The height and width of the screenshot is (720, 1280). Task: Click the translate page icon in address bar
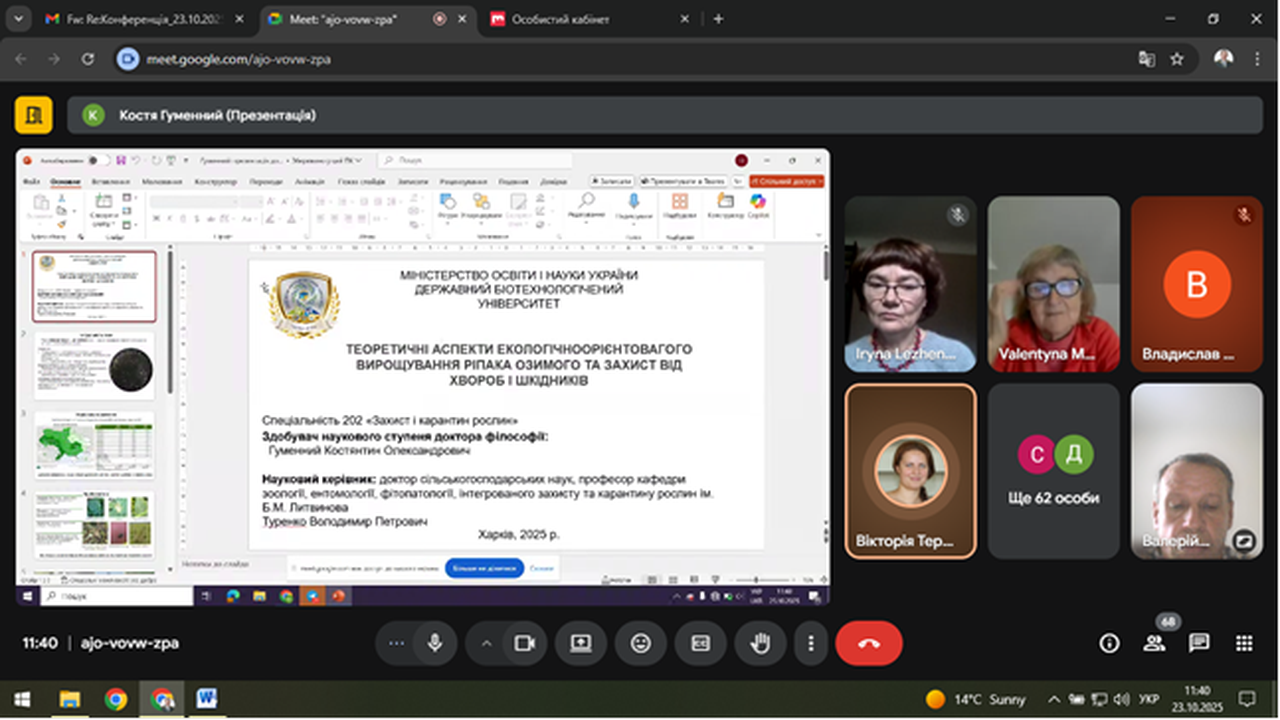1146,59
